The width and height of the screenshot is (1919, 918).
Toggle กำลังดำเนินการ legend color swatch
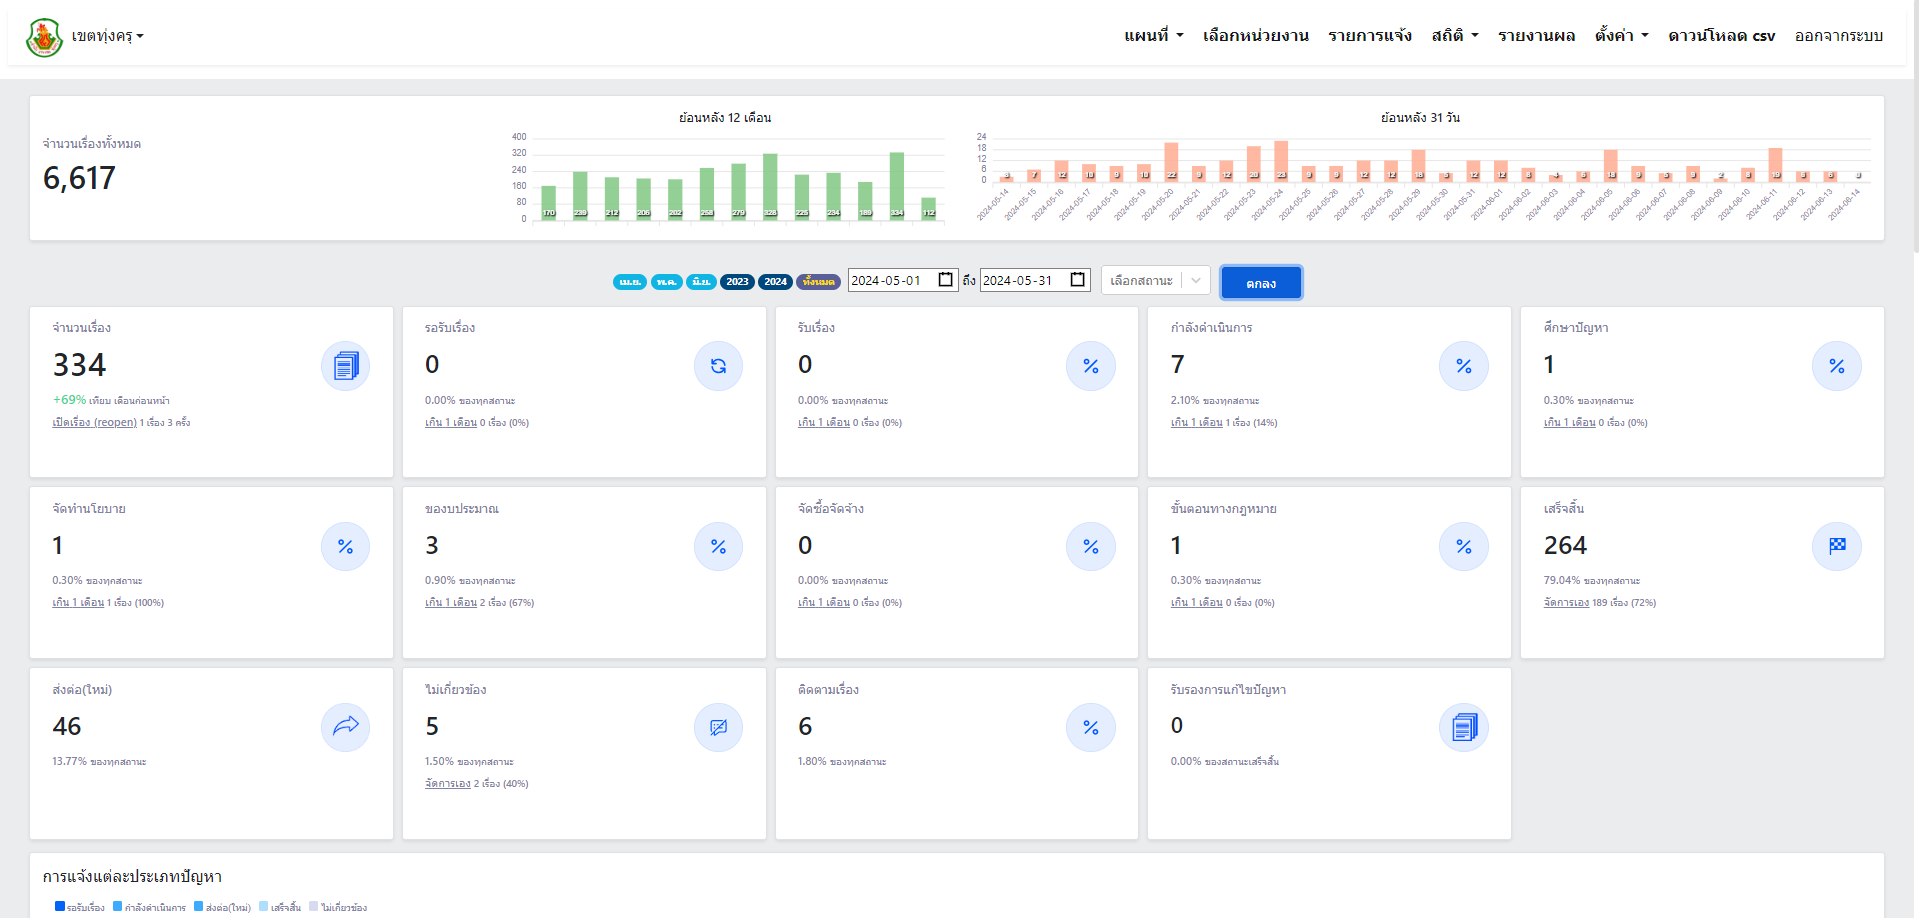click(x=118, y=907)
